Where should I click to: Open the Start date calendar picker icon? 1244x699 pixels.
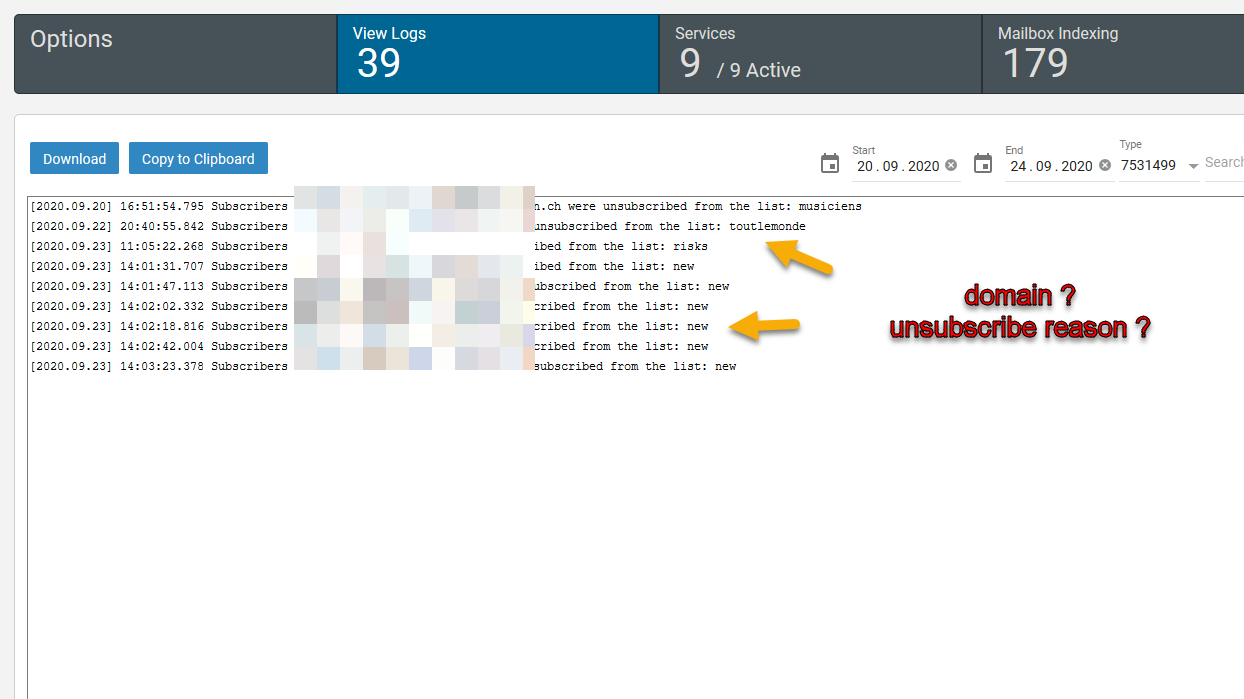[x=830, y=164]
